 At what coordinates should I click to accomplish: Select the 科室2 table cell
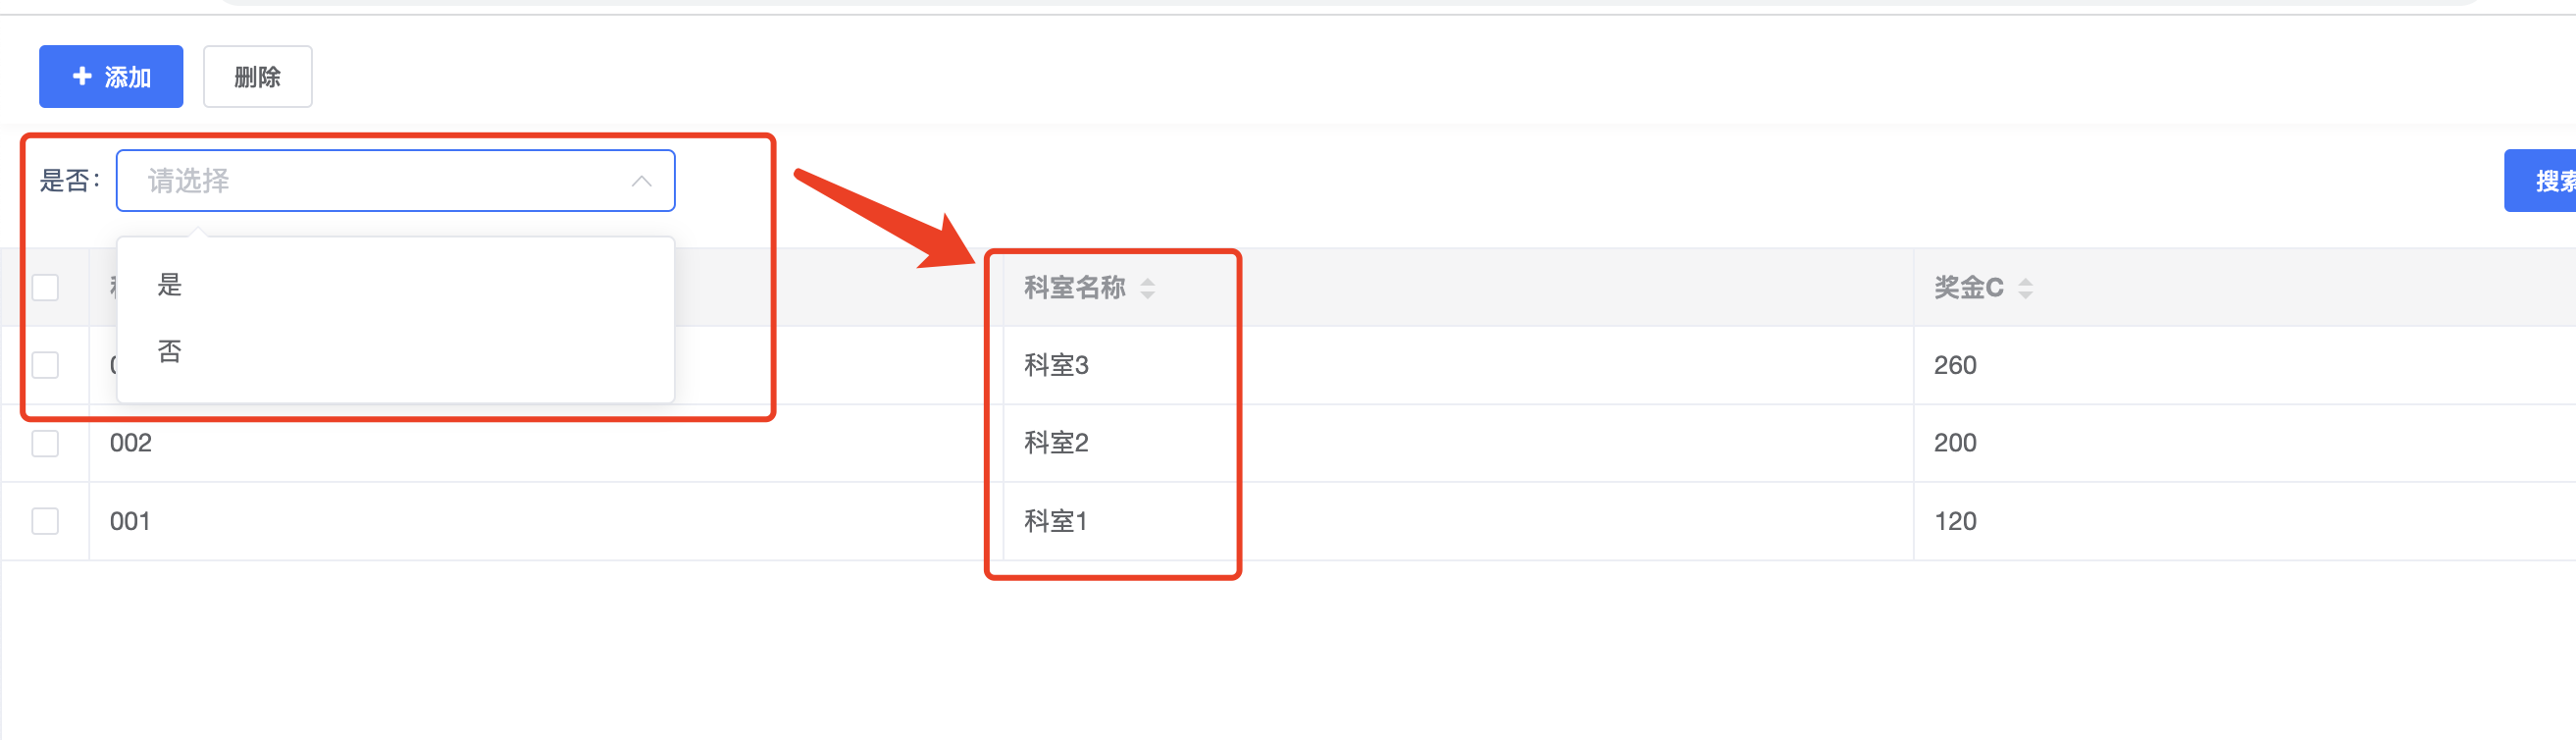[x=1056, y=443]
